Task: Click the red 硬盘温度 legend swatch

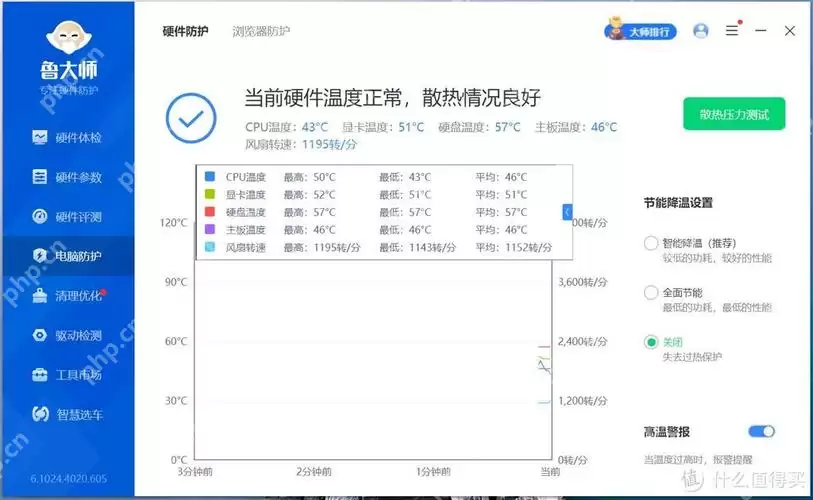Action: click(209, 212)
